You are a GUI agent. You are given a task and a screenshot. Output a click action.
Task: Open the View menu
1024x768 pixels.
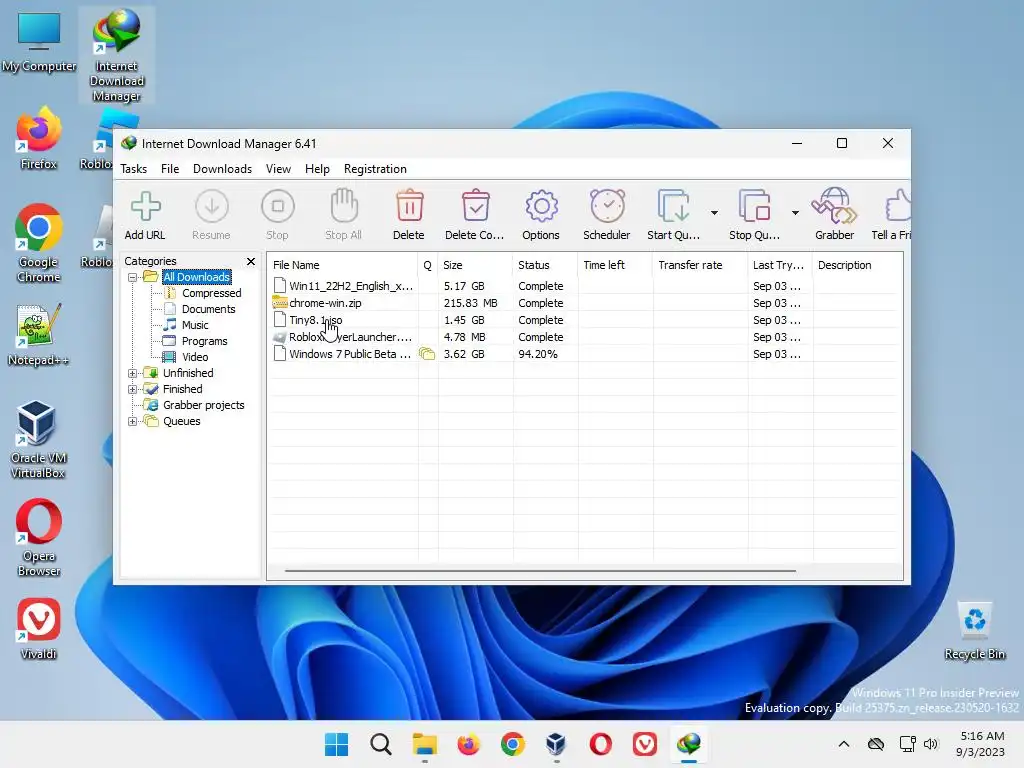[x=278, y=169]
